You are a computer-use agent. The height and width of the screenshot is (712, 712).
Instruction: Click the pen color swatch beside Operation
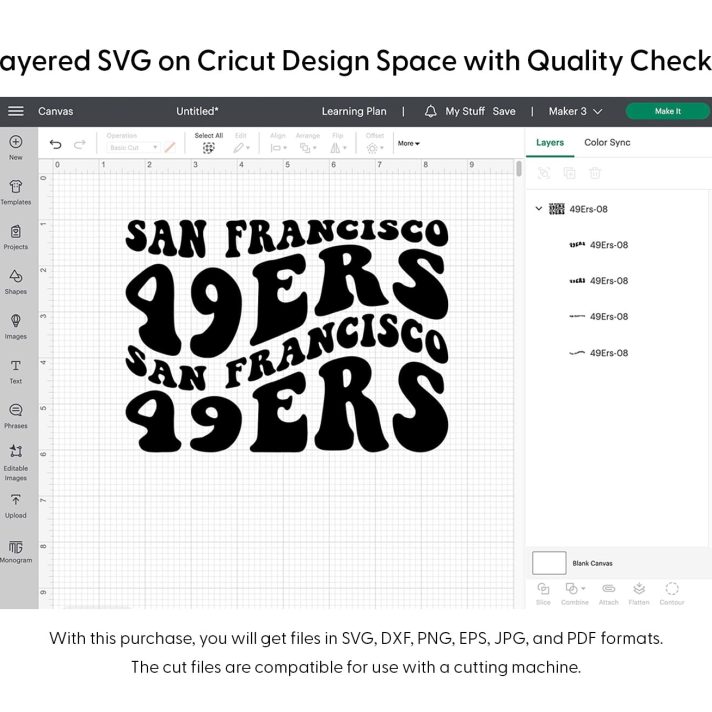pos(170,148)
